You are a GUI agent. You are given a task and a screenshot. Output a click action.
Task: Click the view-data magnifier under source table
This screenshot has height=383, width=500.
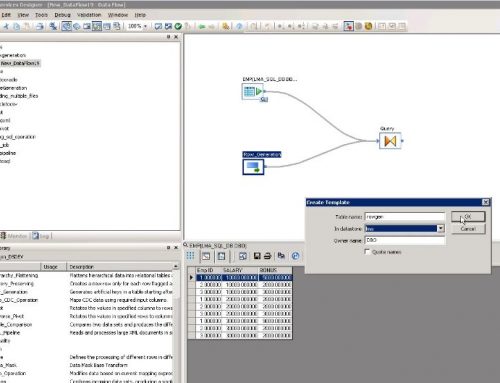click(x=264, y=99)
